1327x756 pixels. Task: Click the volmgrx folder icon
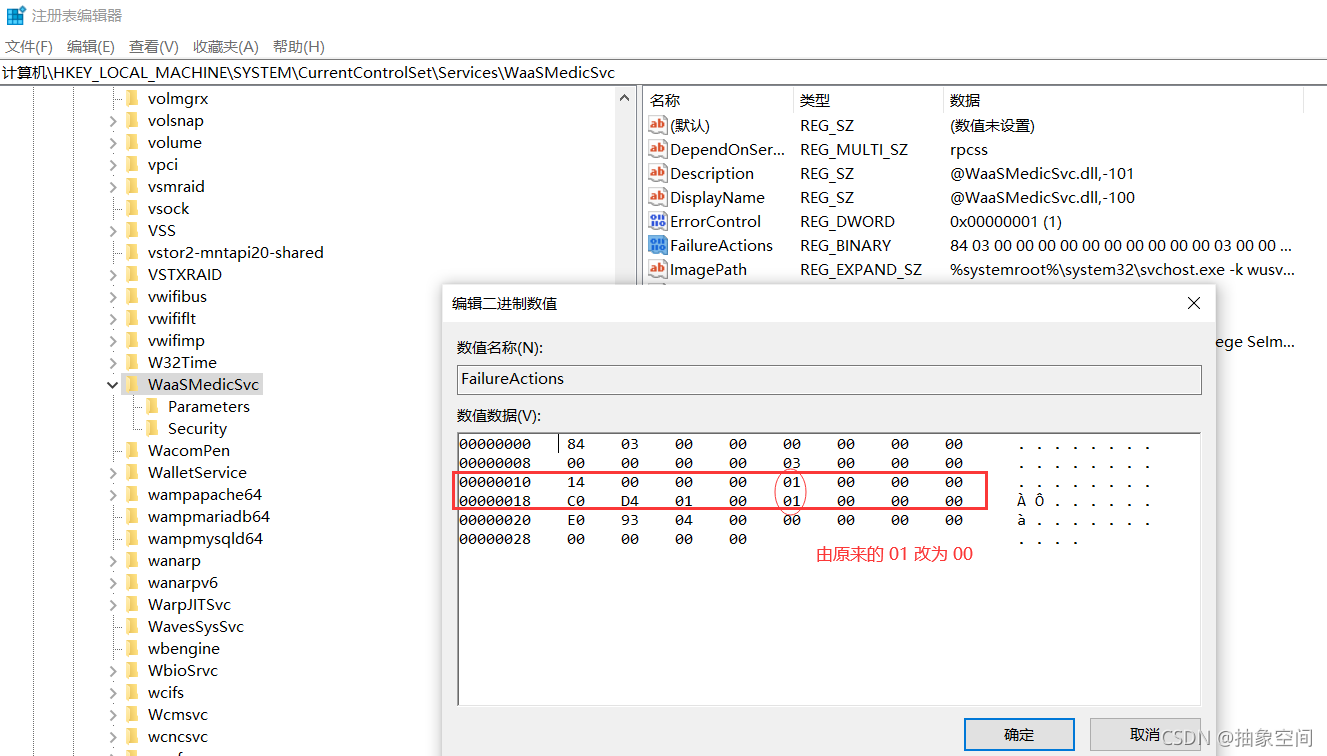(x=132, y=99)
